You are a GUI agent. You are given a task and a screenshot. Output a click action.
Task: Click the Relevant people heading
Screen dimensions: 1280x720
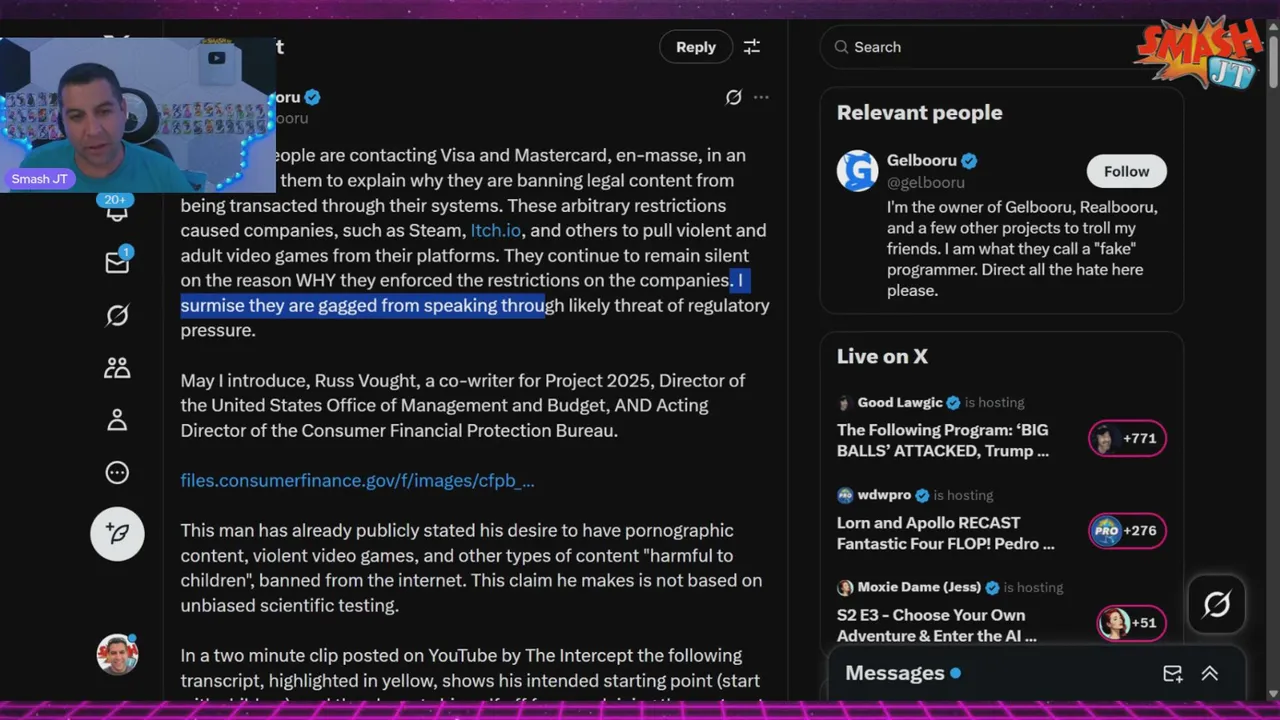tap(919, 112)
